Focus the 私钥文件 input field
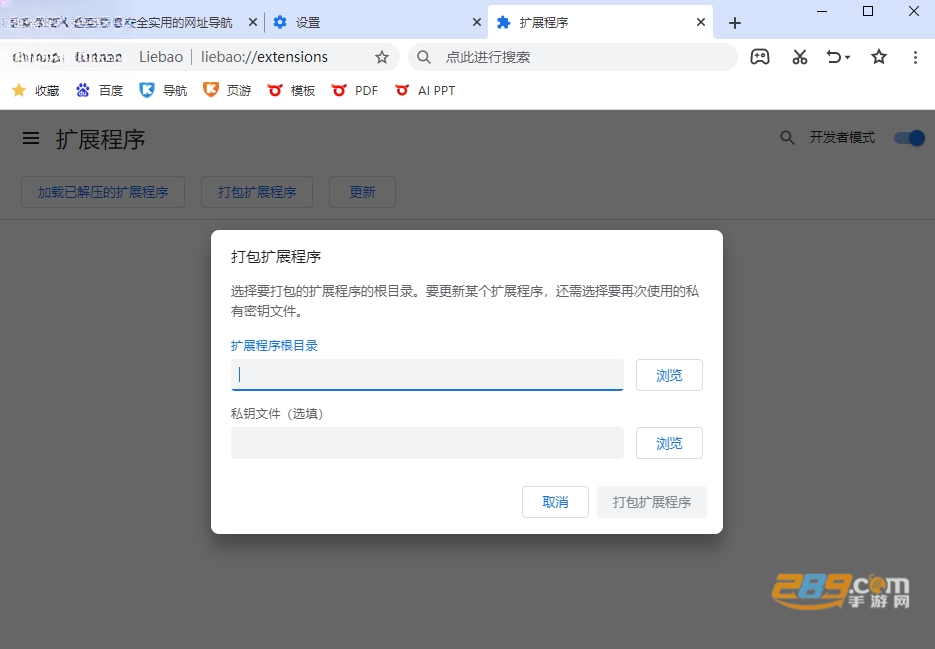 (x=427, y=443)
